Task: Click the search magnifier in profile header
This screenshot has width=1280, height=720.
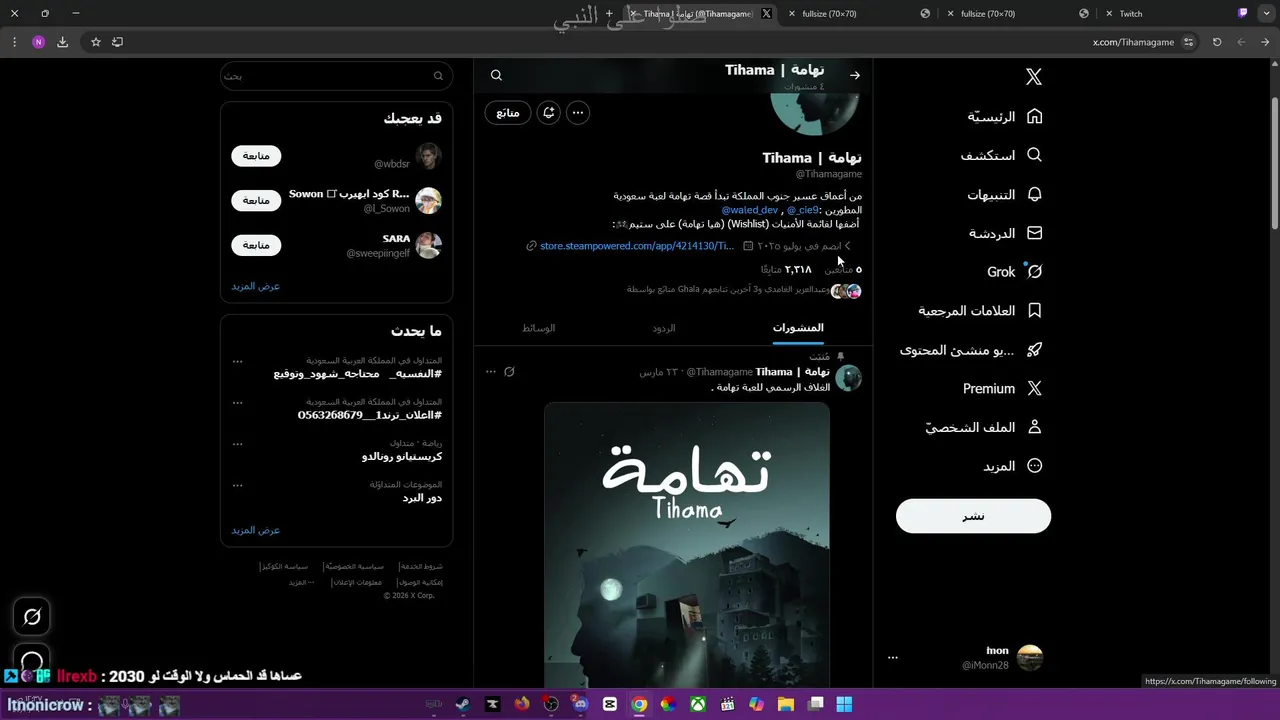Action: click(x=496, y=75)
